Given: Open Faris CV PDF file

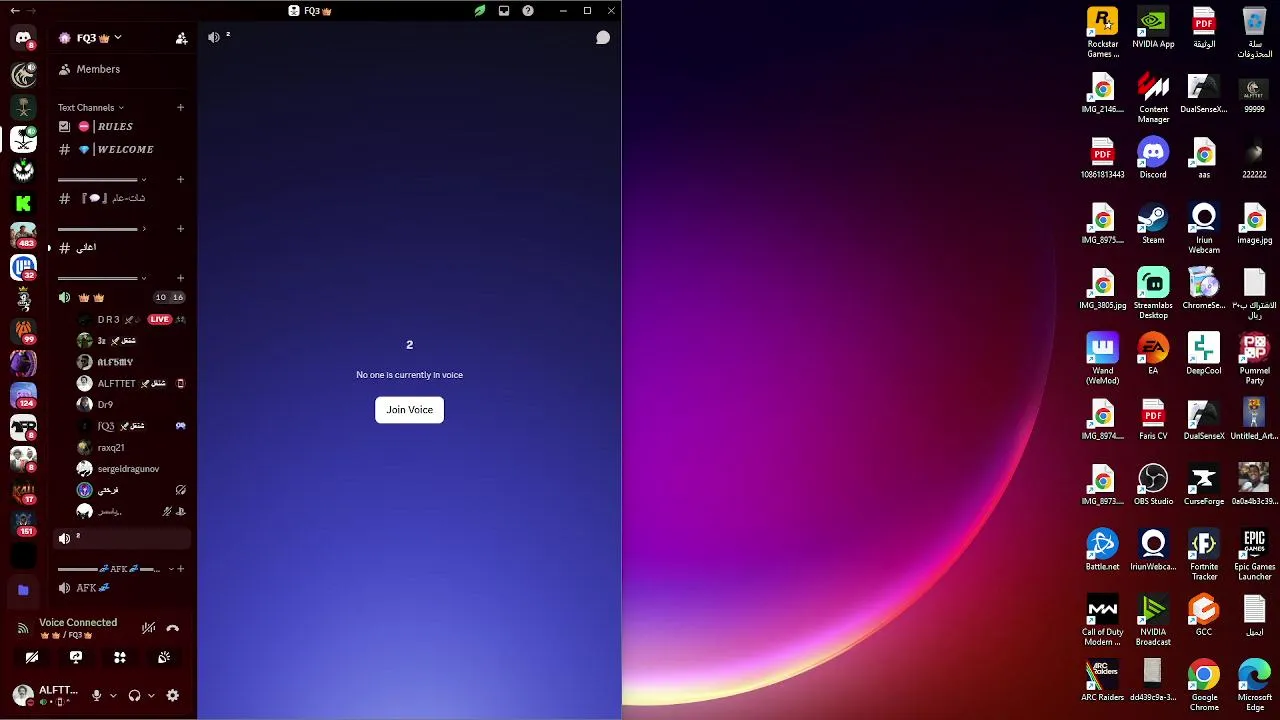Looking at the screenshot, I should pos(1153,420).
